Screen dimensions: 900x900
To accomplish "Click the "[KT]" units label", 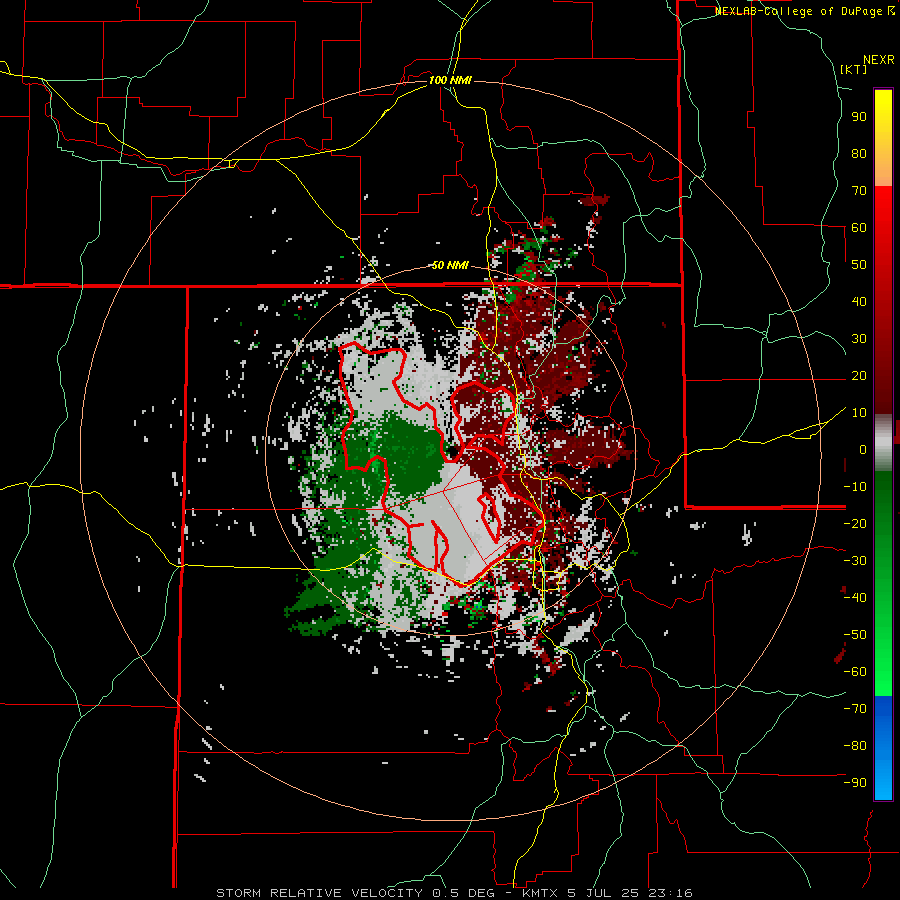I will coord(854,69).
